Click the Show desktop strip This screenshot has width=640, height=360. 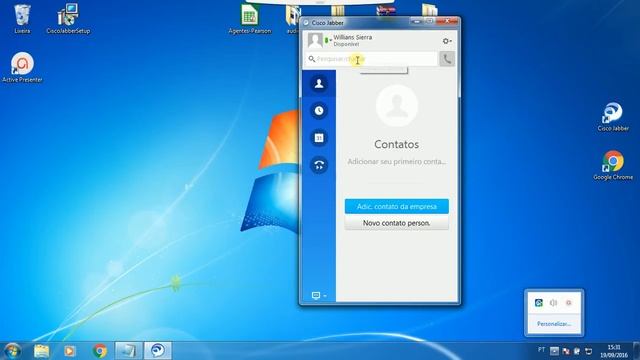coord(637,351)
